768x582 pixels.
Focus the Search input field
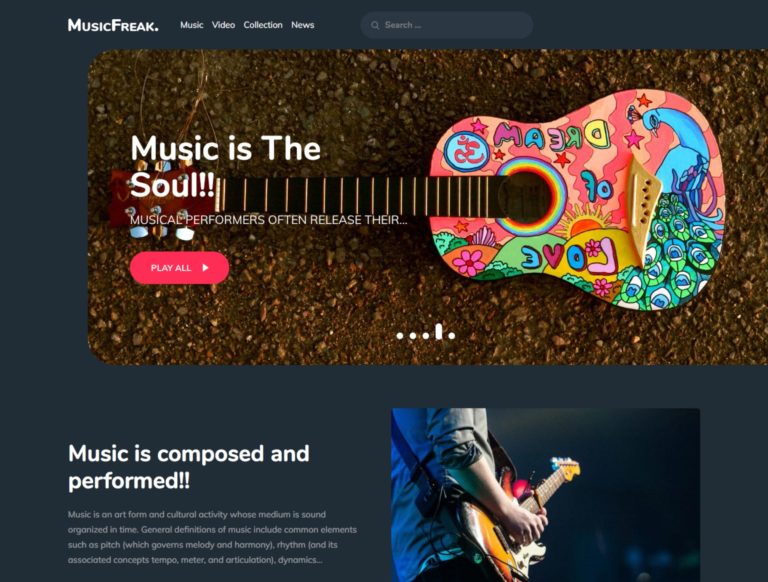click(447, 25)
